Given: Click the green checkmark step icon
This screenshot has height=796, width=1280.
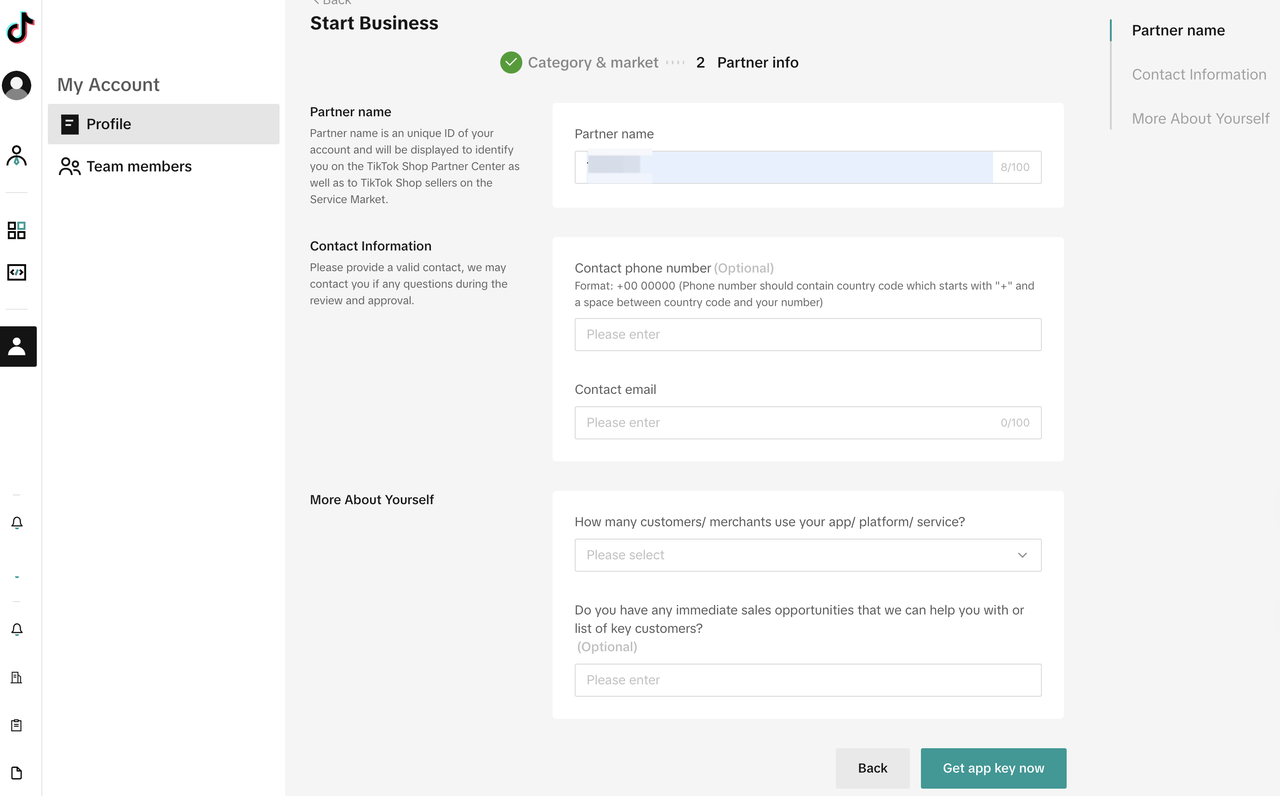Looking at the screenshot, I should pyautogui.click(x=511, y=62).
